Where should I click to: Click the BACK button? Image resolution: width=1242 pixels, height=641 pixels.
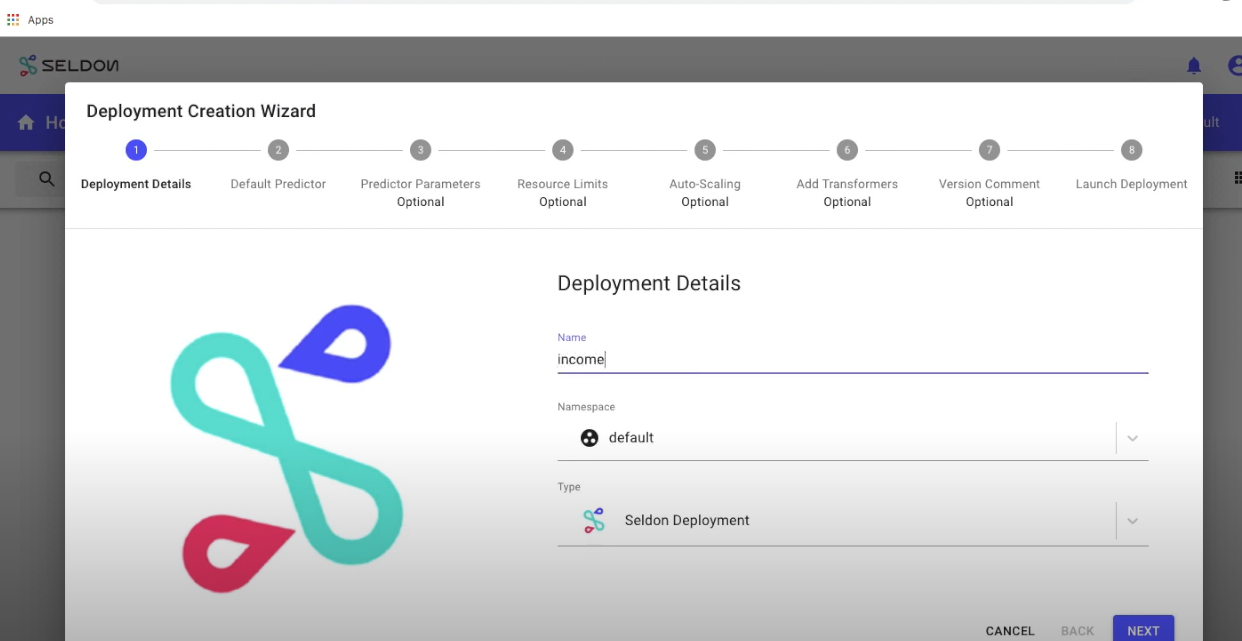[1077, 630]
